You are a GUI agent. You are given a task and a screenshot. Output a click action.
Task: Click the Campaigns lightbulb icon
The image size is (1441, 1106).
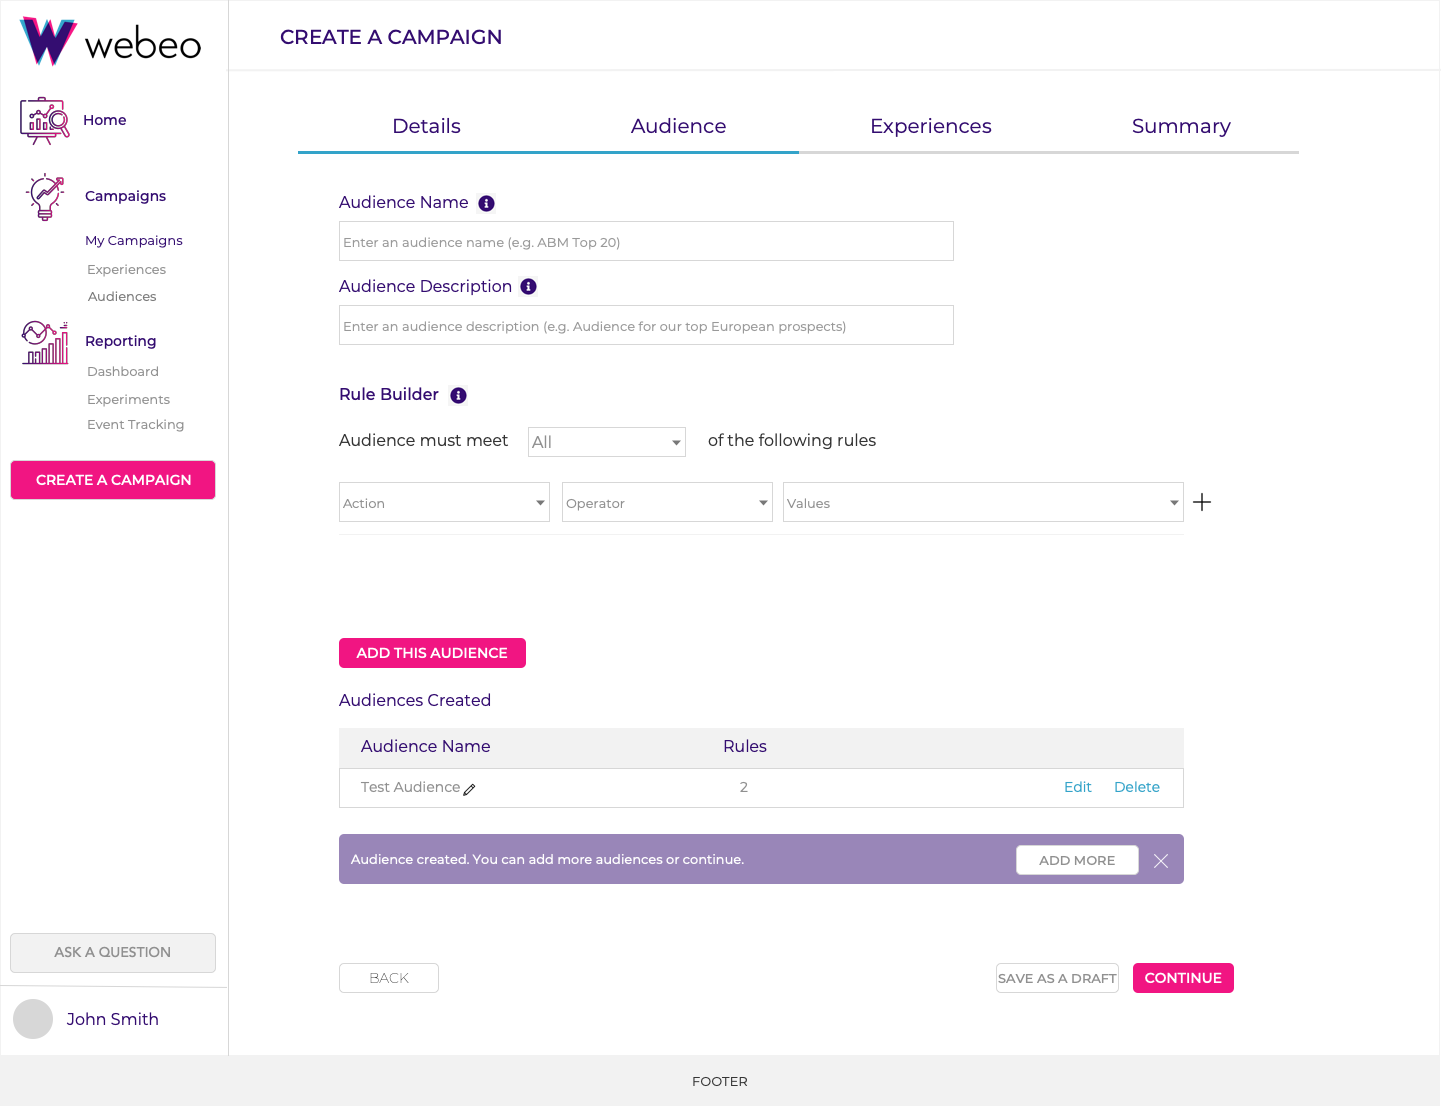coord(46,197)
